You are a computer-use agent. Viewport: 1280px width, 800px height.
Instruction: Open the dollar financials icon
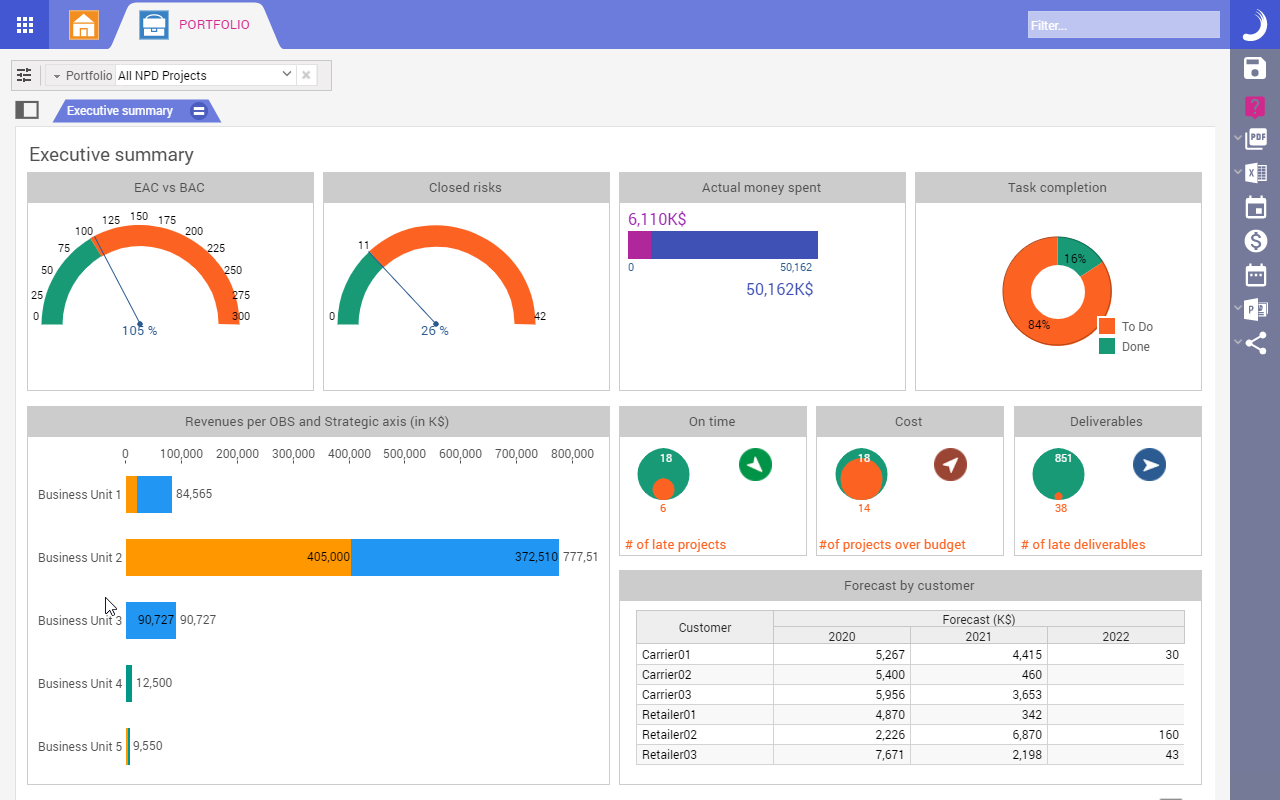pos(1255,240)
